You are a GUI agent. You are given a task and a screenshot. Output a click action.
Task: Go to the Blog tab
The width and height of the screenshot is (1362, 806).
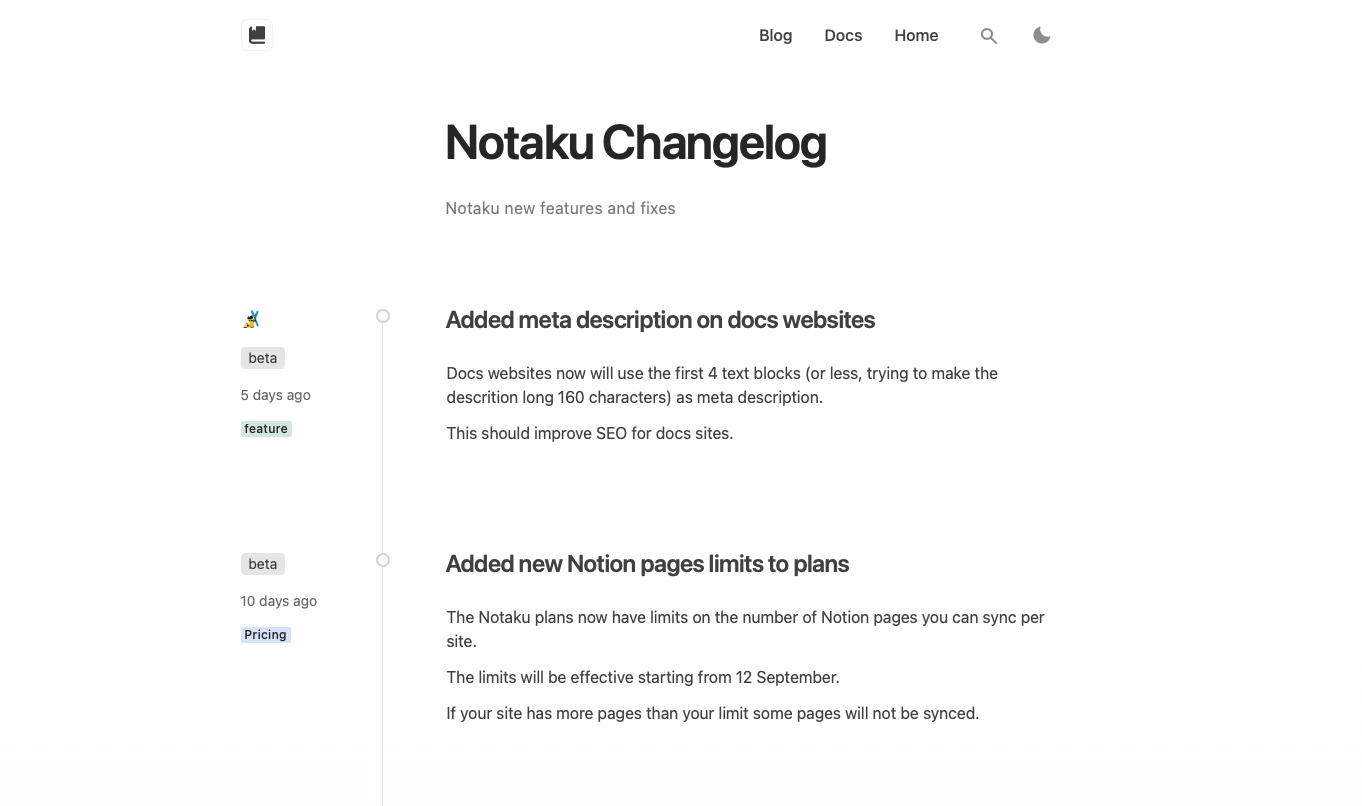(x=776, y=35)
